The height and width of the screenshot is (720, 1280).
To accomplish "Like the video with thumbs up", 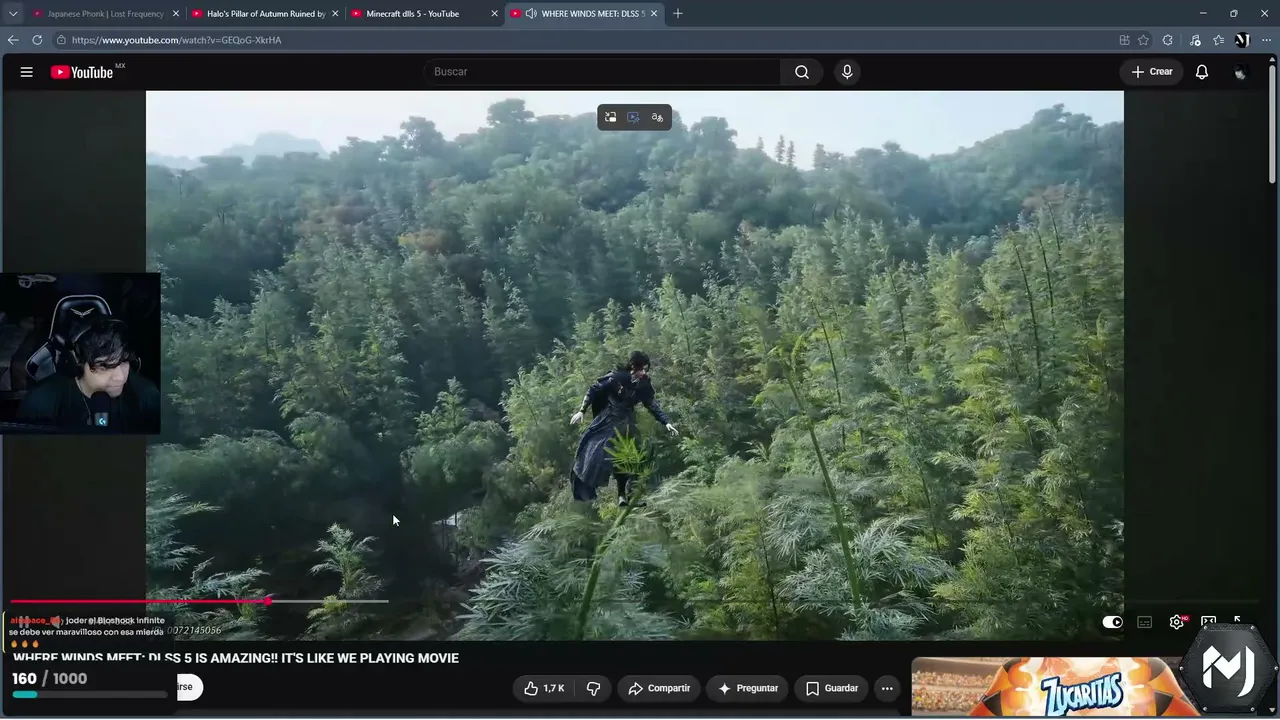I will [545, 688].
